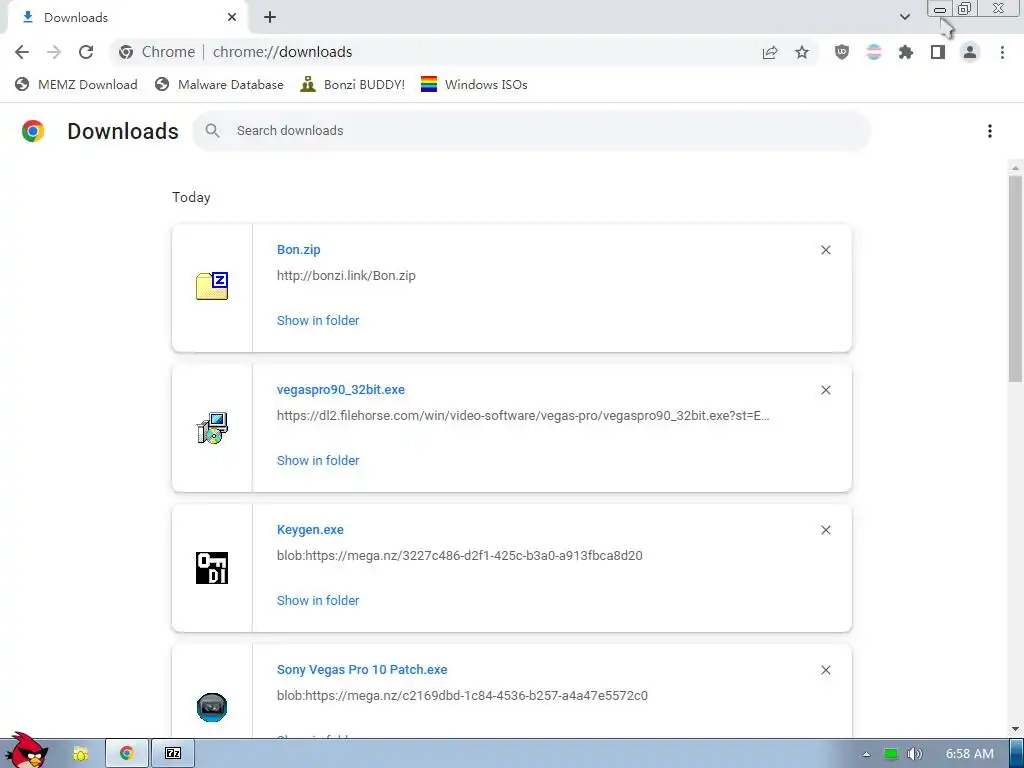Viewport: 1024px width, 768px height.
Task: Click the Sony Vegas Pro 10 Patch.exe icon
Action: click(x=212, y=707)
